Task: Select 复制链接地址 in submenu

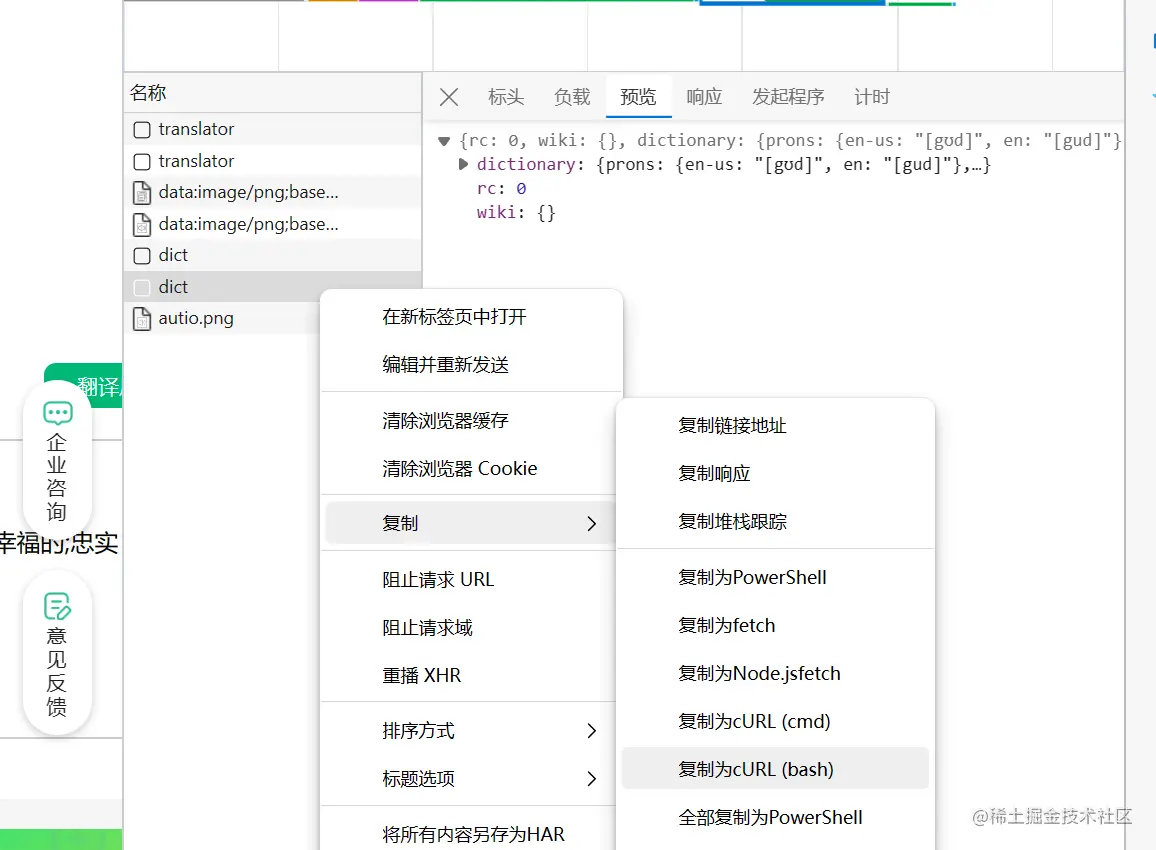Action: pyautogui.click(x=775, y=425)
